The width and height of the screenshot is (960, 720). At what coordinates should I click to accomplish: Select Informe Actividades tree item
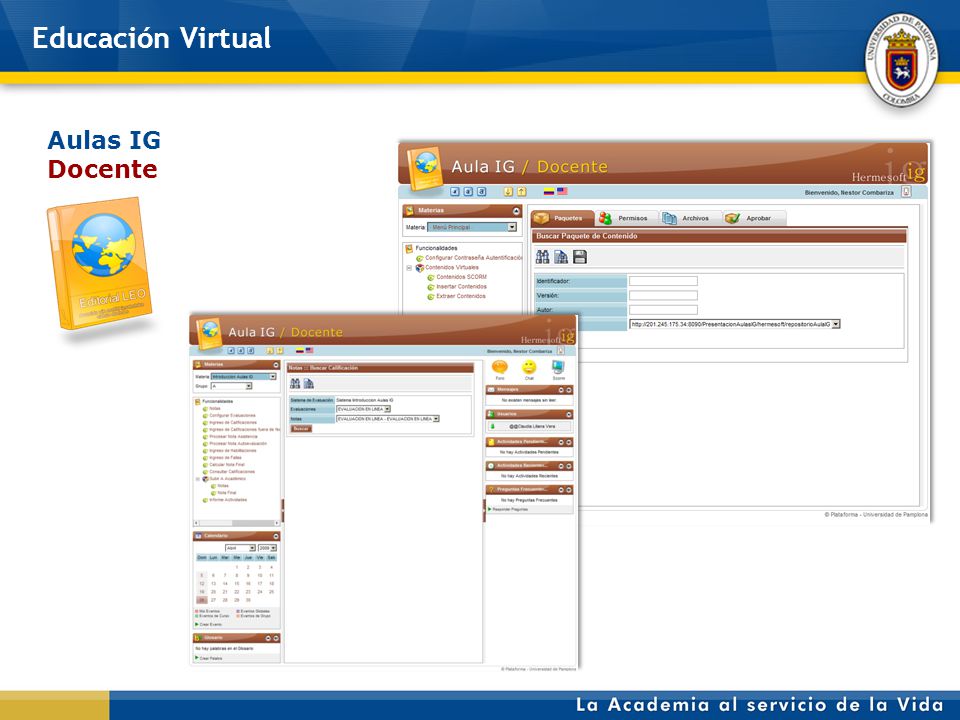pos(228,500)
